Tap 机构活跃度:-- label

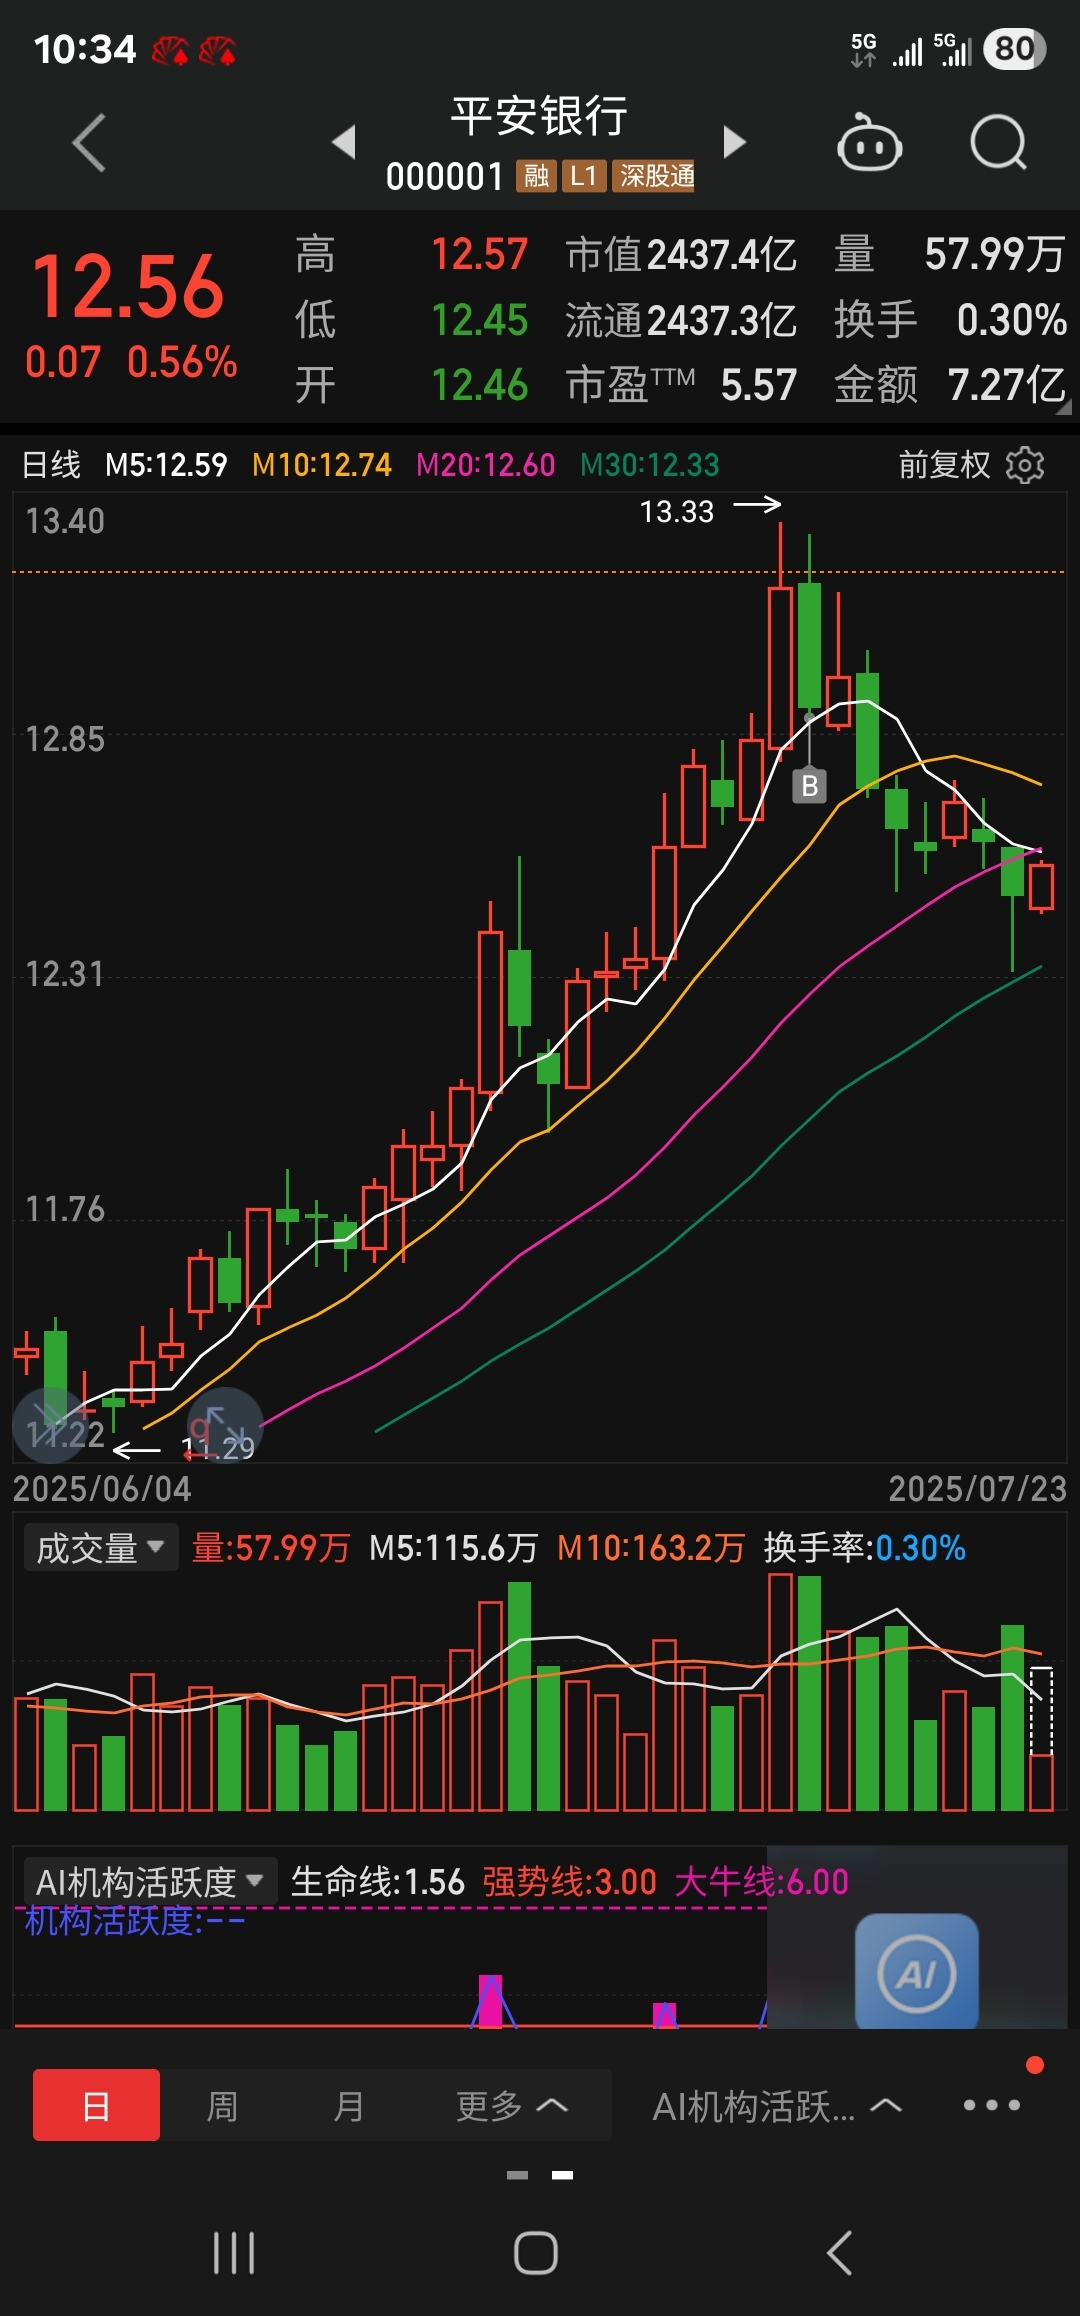(x=135, y=1921)
